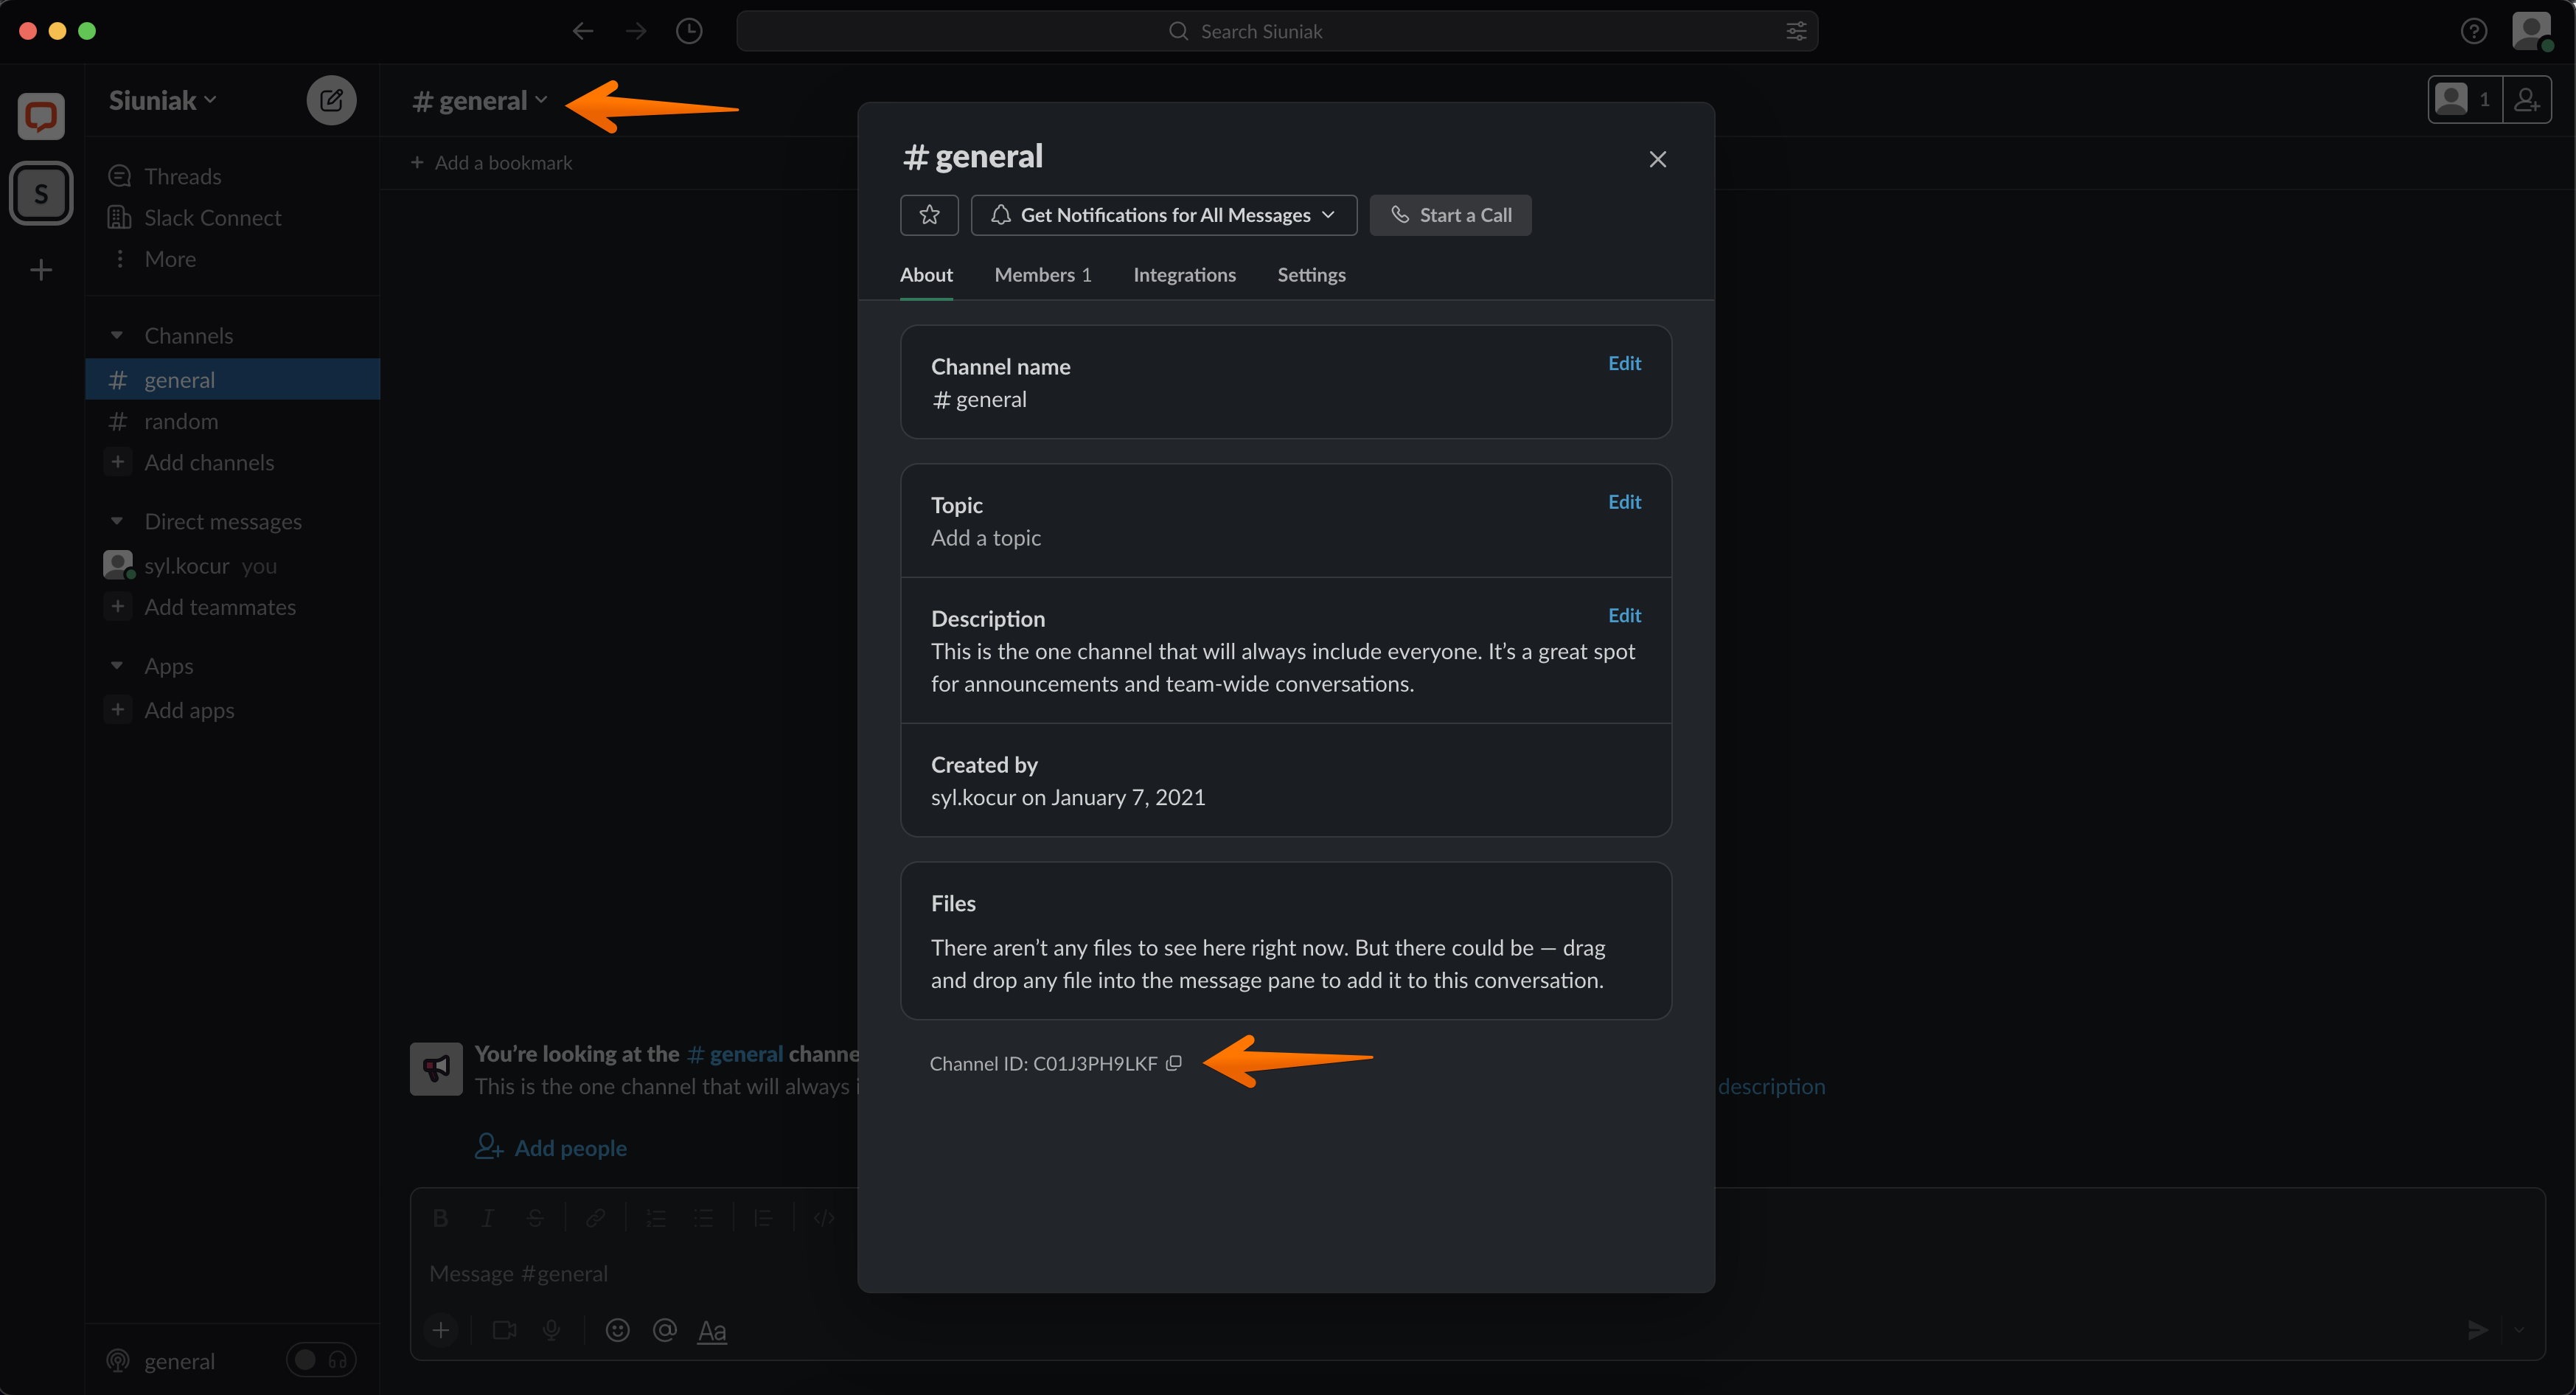The height and width of the screenshot is (1395, 2576).
Task: Click Add a bookmark
Action: tap(491, 162)
